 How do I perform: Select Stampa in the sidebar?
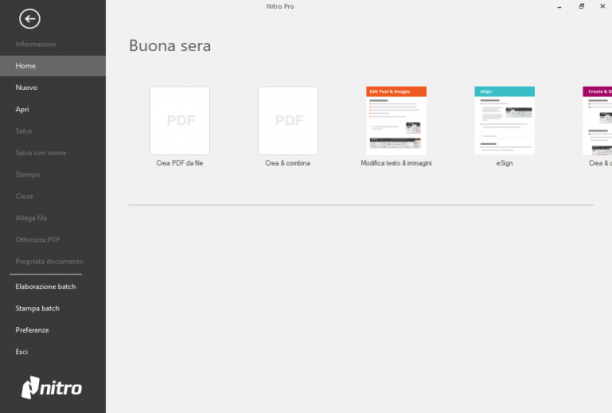coord(53,174)
